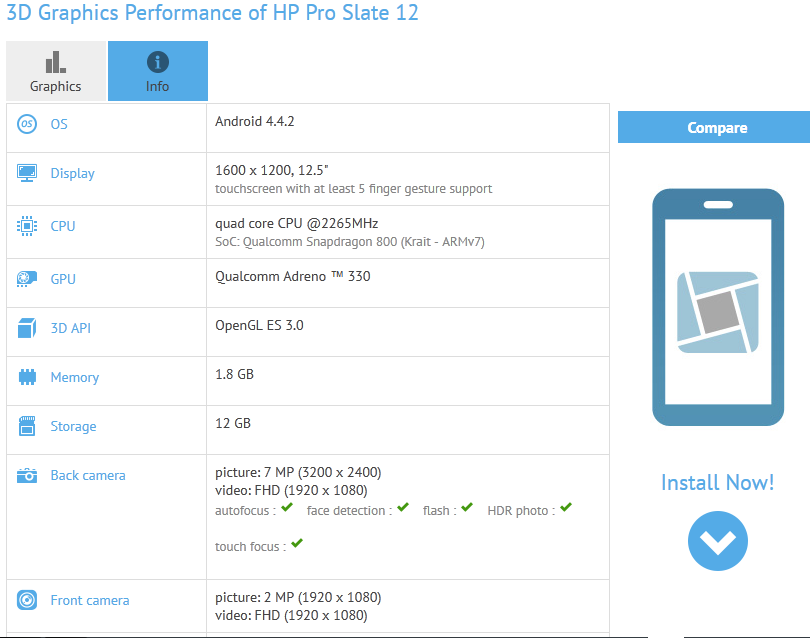Click the CPU chip icon
The image size is (810, 638).
27,226
